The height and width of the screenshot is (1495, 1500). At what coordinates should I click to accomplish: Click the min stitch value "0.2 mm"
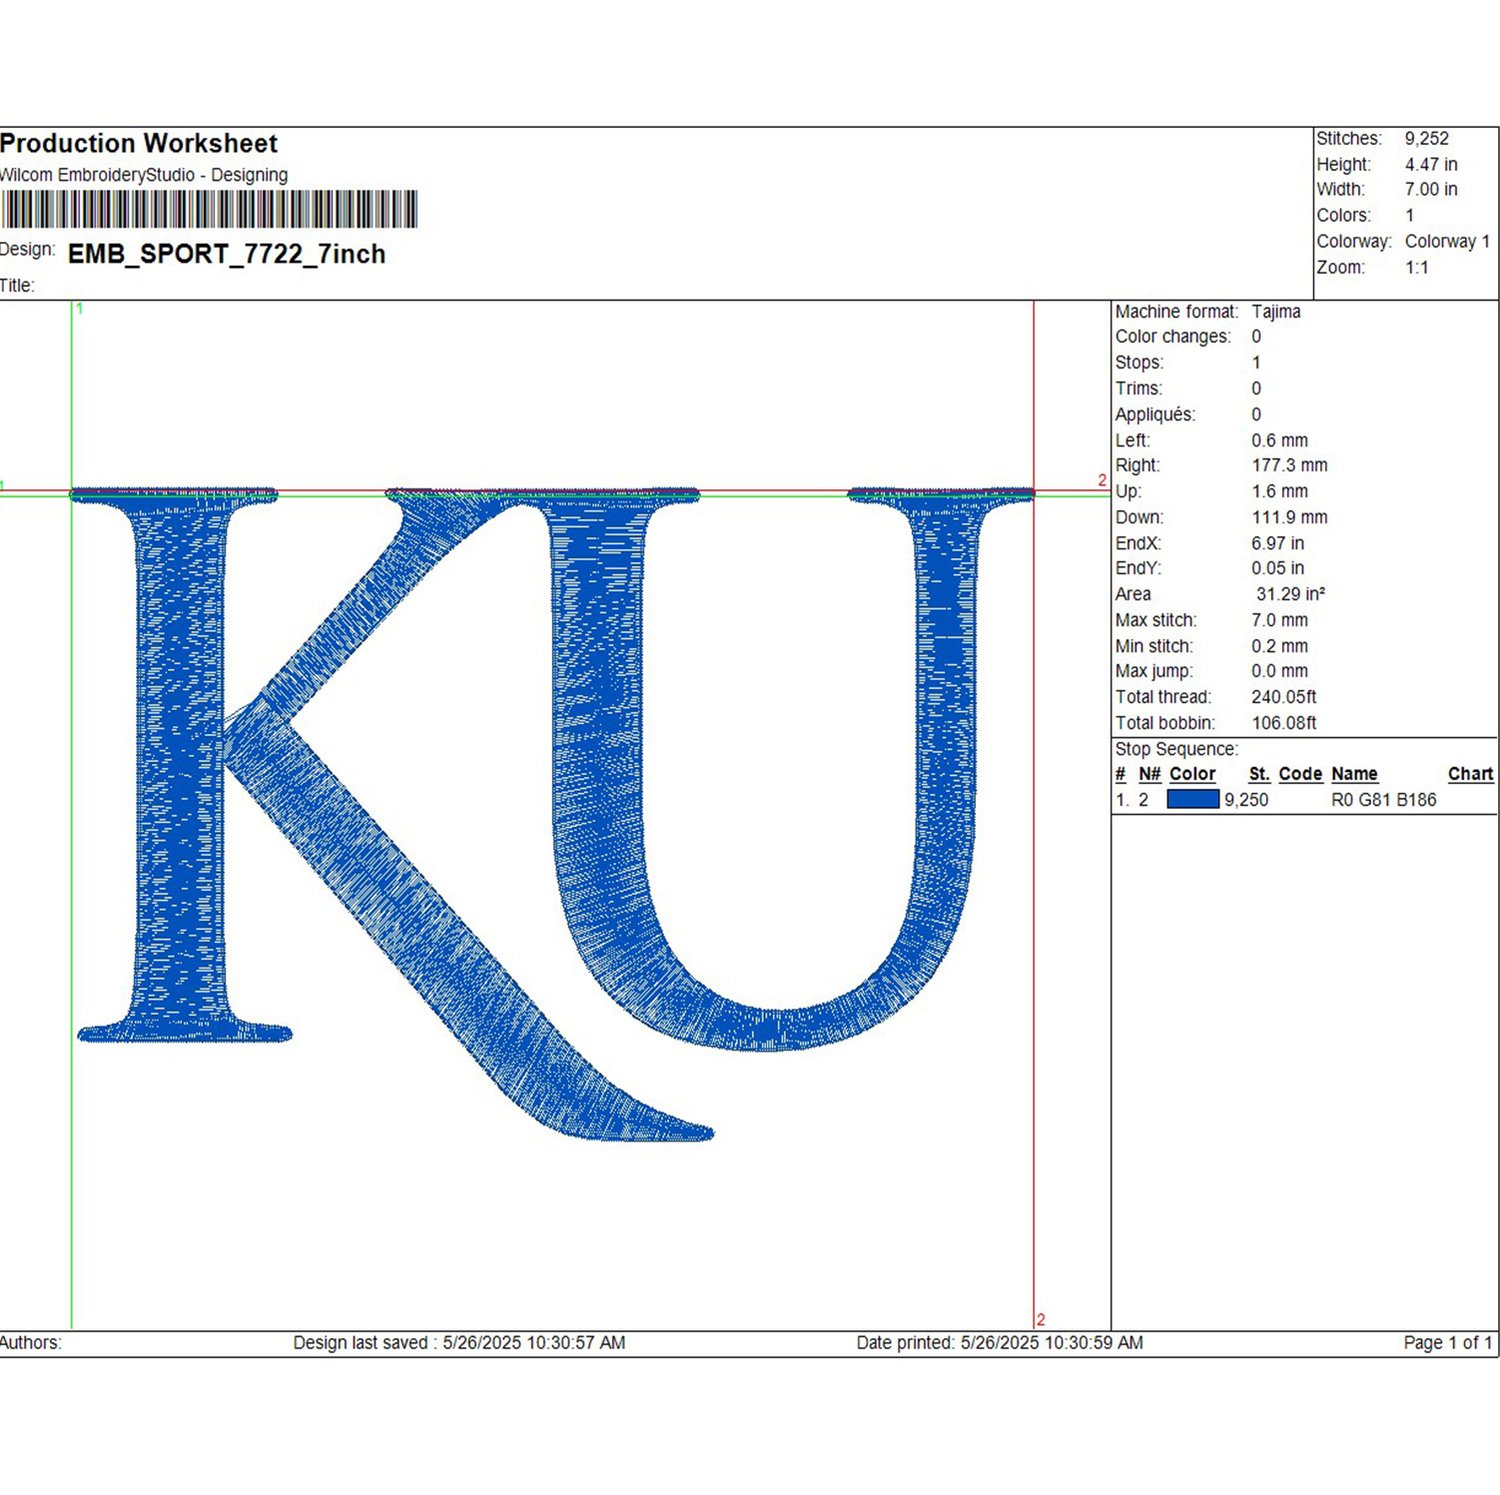tap(1280, 646)
